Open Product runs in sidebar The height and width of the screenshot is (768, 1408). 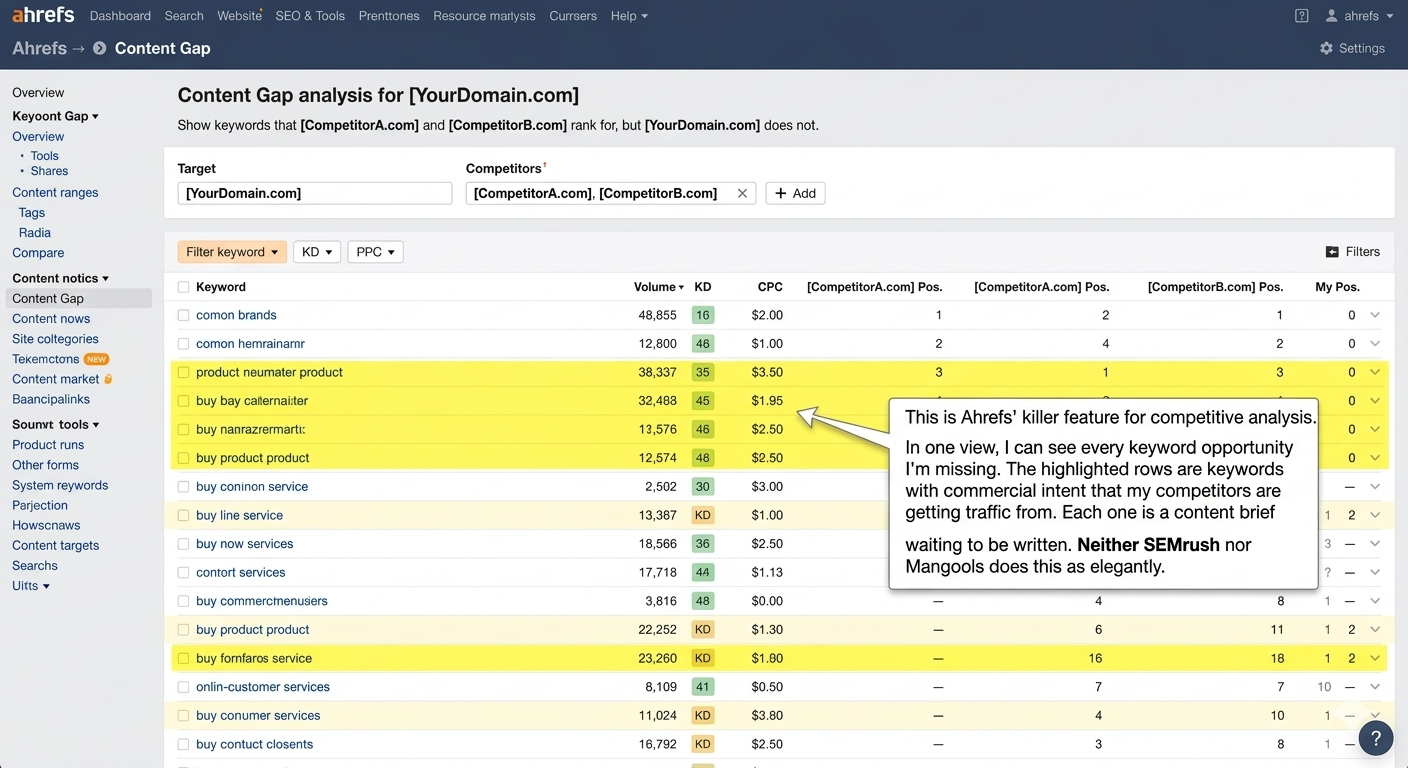coord(48,445)
